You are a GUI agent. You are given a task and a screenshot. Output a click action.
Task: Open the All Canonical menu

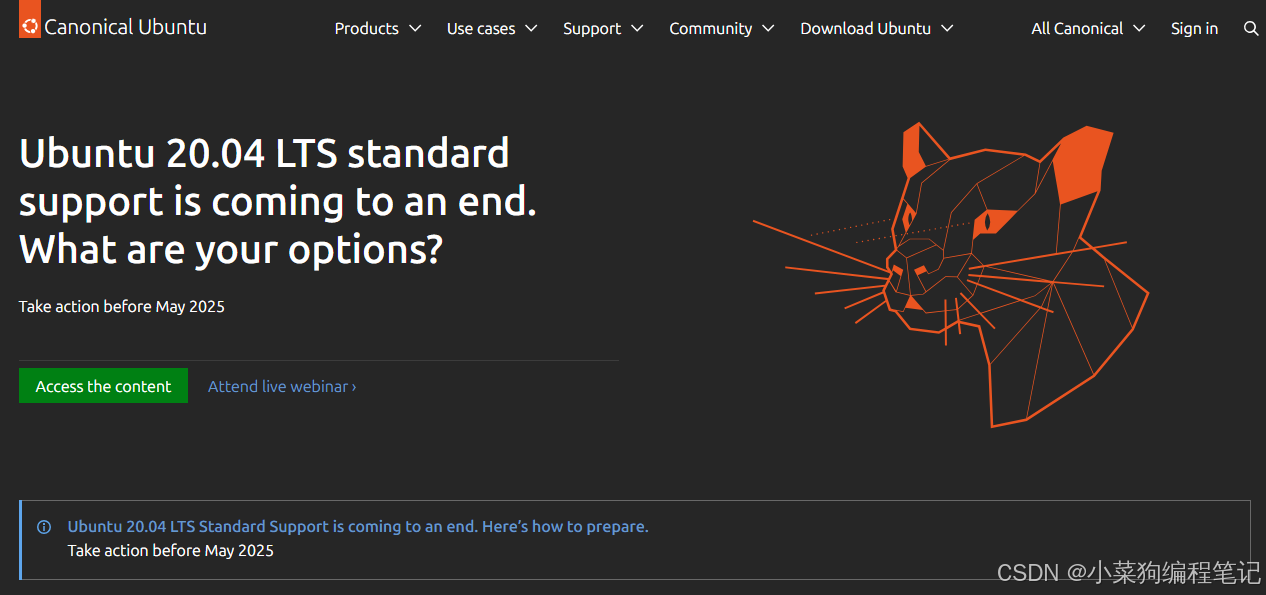pyautogui.click(x=1088, y=28)
